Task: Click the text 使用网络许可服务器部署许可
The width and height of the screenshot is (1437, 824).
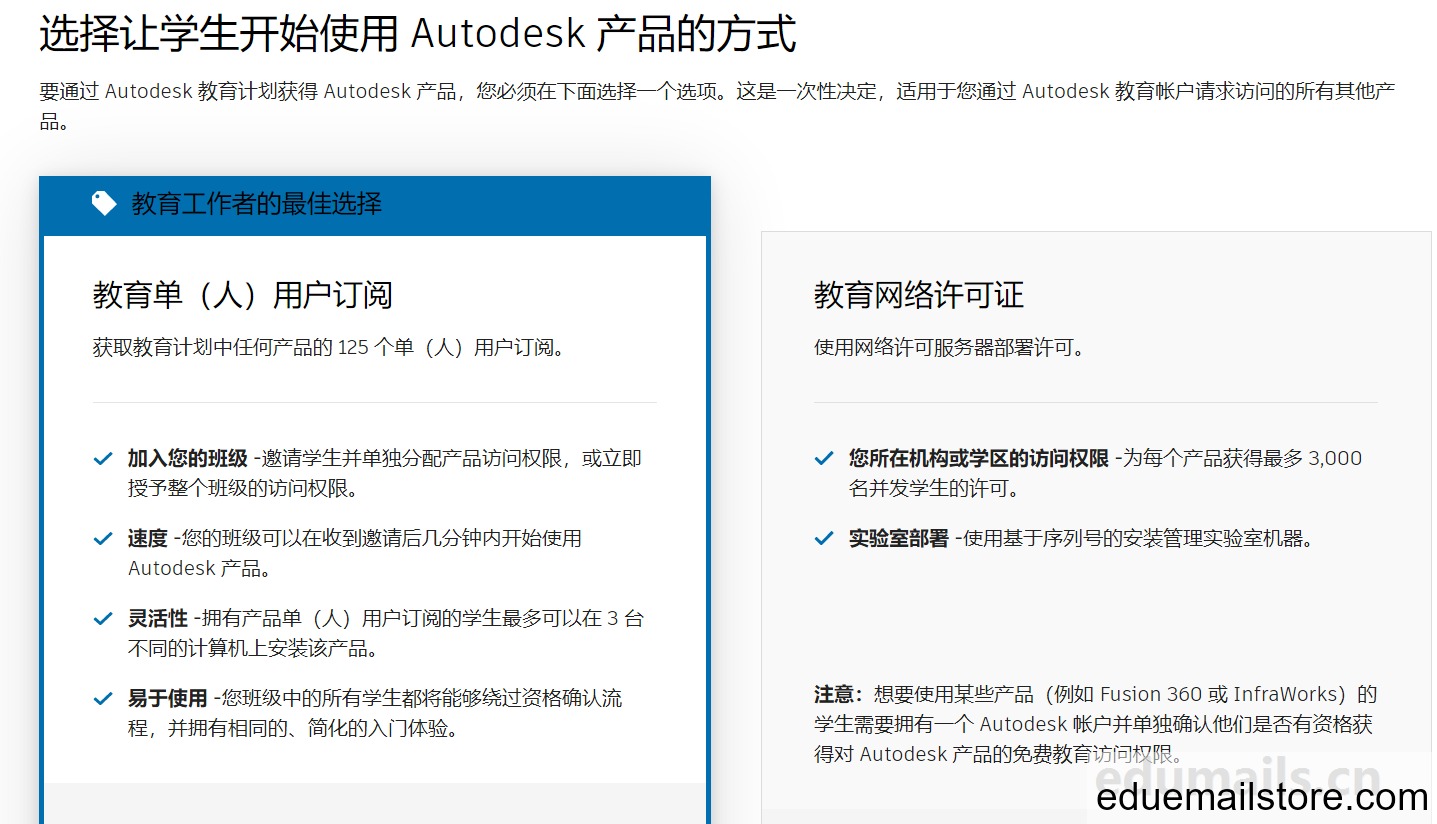Action: pyautogui.click(x=949, y=348)
